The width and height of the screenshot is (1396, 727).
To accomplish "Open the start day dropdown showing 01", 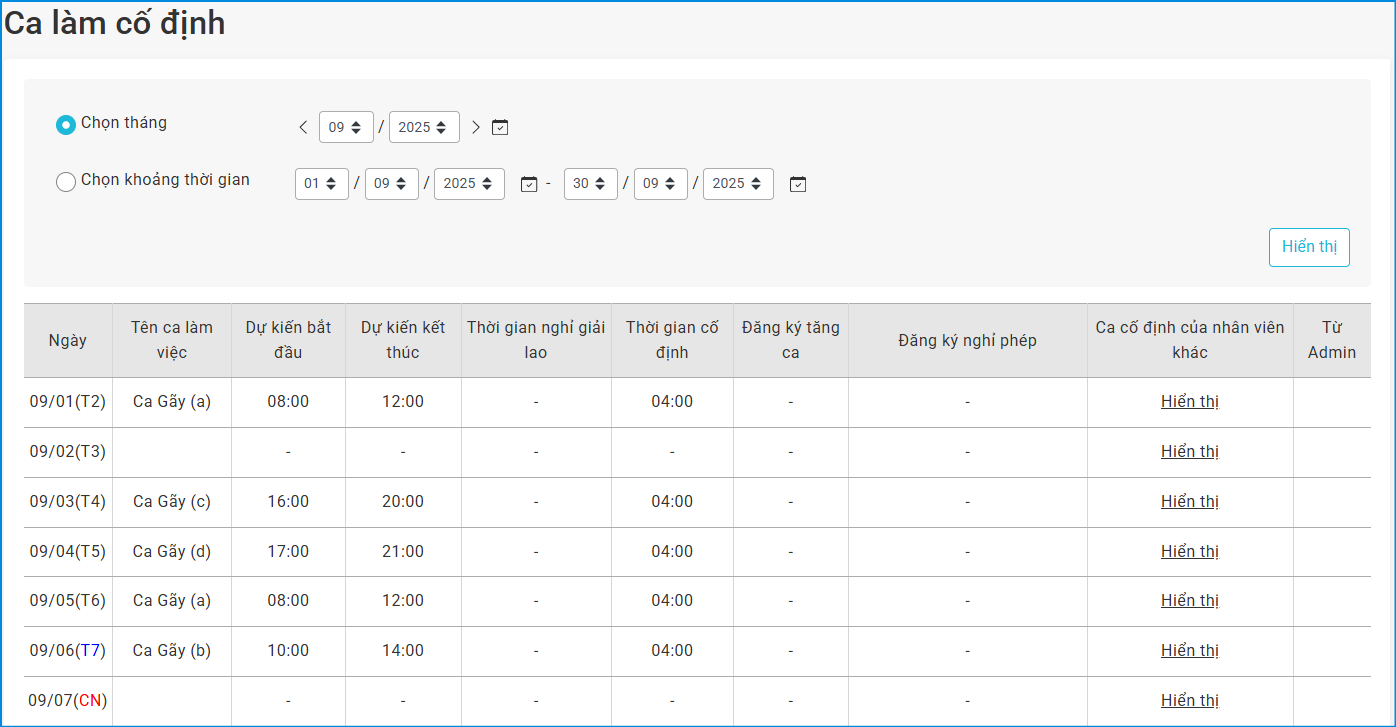I will pos(322,184).
